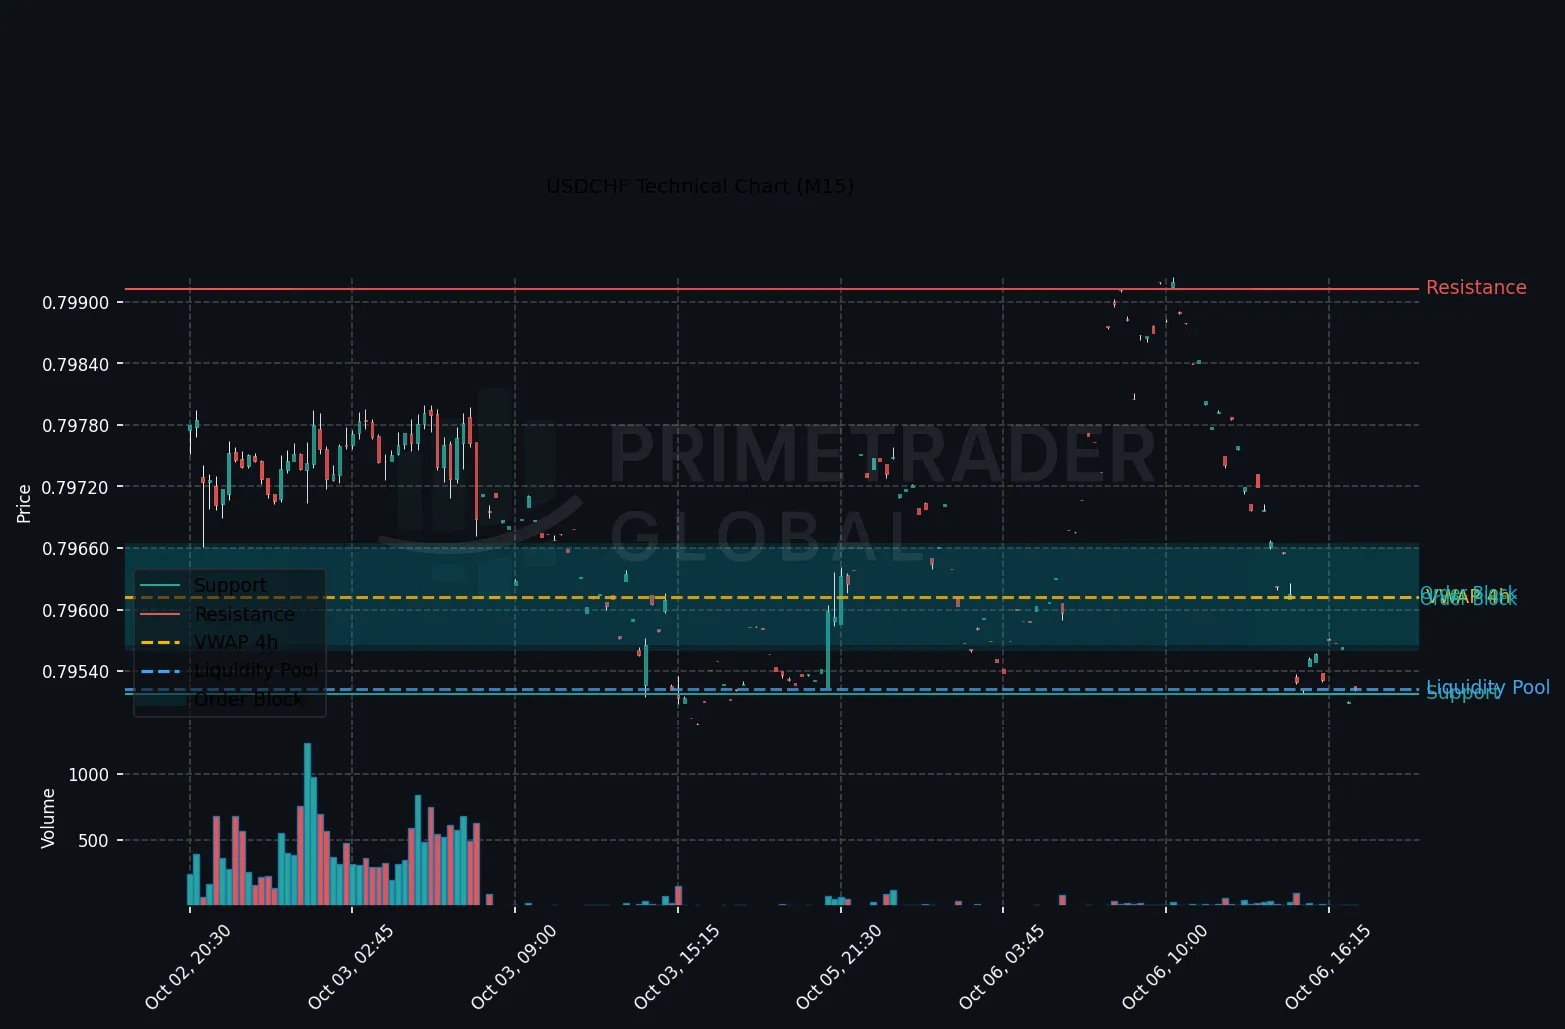1565x1029 pixels.
Task: Click the USDCHF Technical Chart (M15) title
Action: pyautogui.click(x=700, y=187)
